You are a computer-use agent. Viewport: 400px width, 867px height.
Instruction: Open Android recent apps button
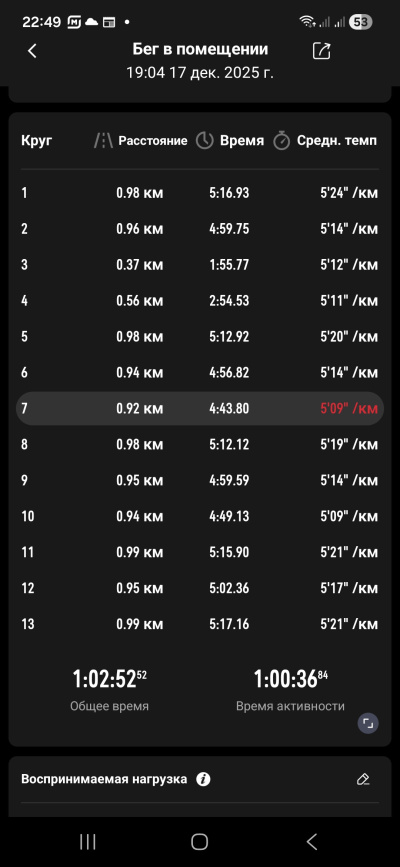click(x=87, y=842)
